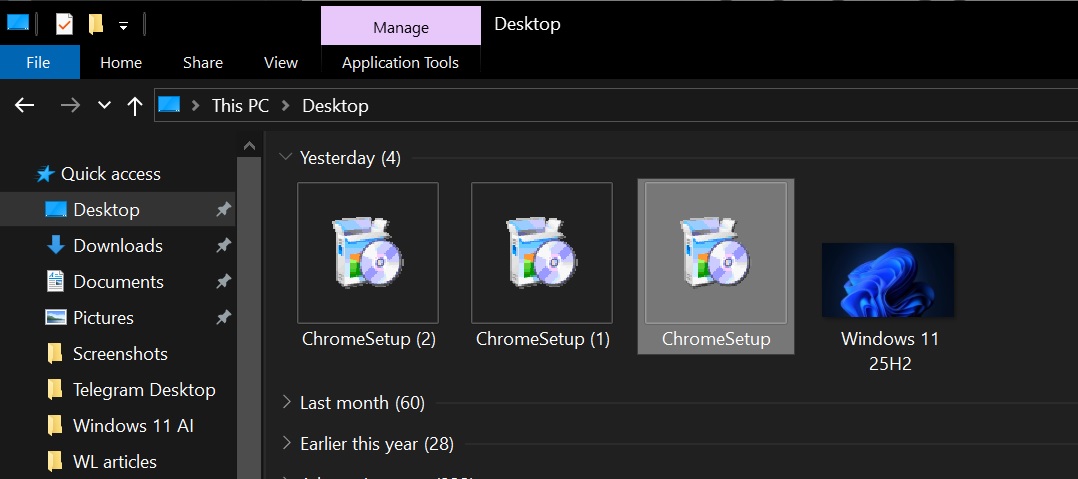Click the Earlier this year (28) header text

377,444
